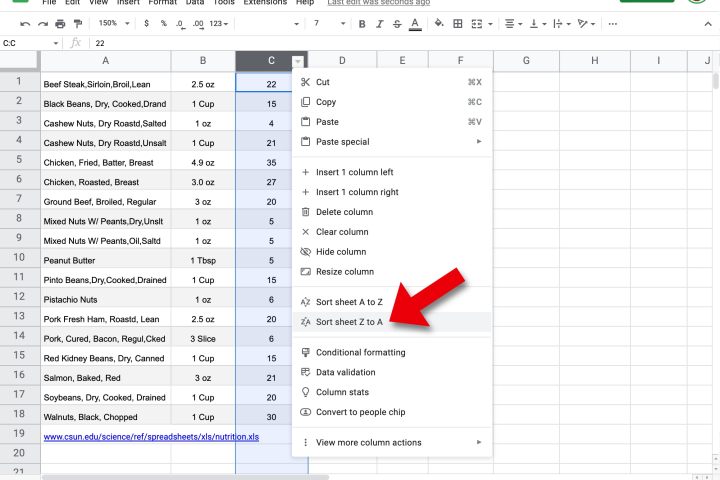Click the Print icon in the toolbar

[x=60, y=23]
